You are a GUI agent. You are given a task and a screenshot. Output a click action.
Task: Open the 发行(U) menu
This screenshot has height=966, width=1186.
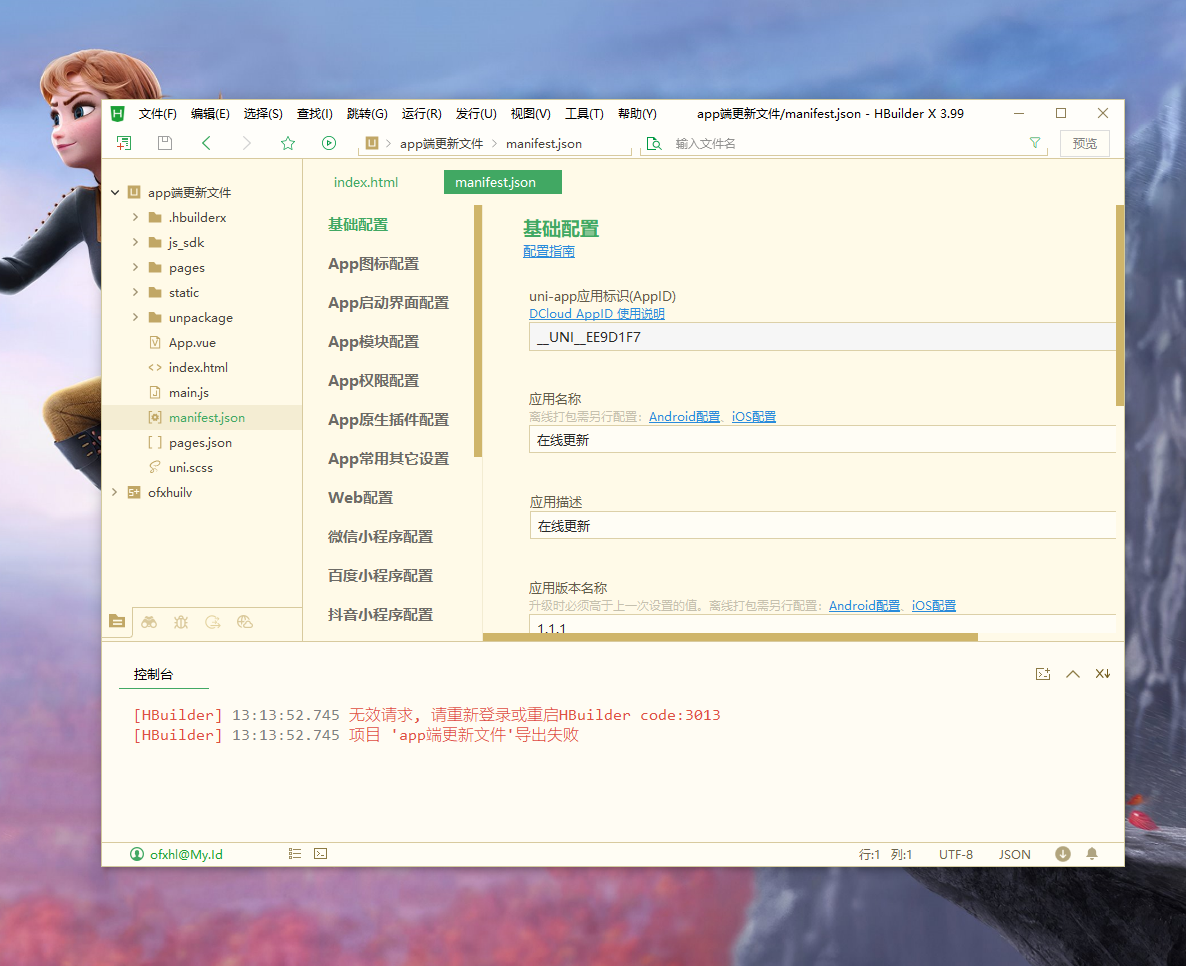pyautogui.click(x=476, y=114)
